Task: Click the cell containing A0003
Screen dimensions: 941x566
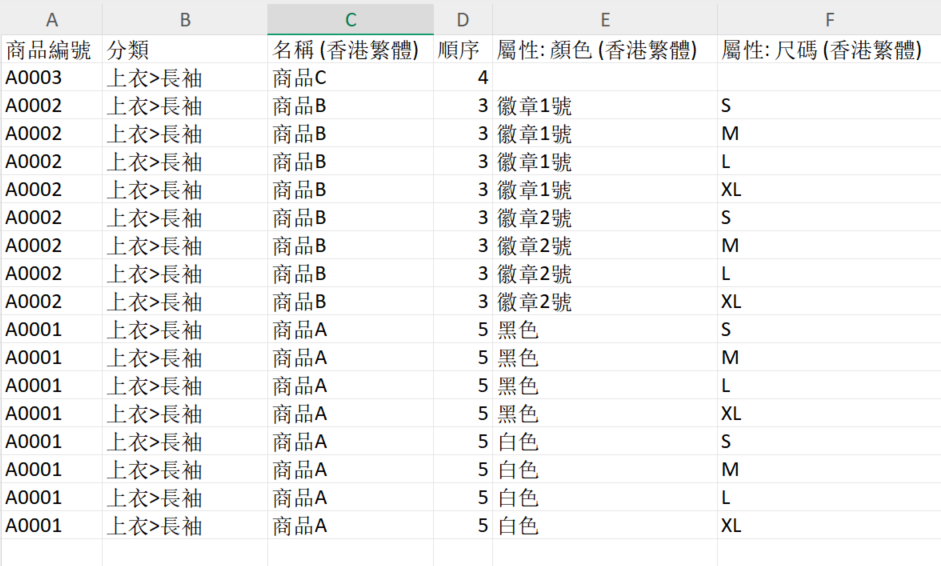Action: click(x=51, y=78)
